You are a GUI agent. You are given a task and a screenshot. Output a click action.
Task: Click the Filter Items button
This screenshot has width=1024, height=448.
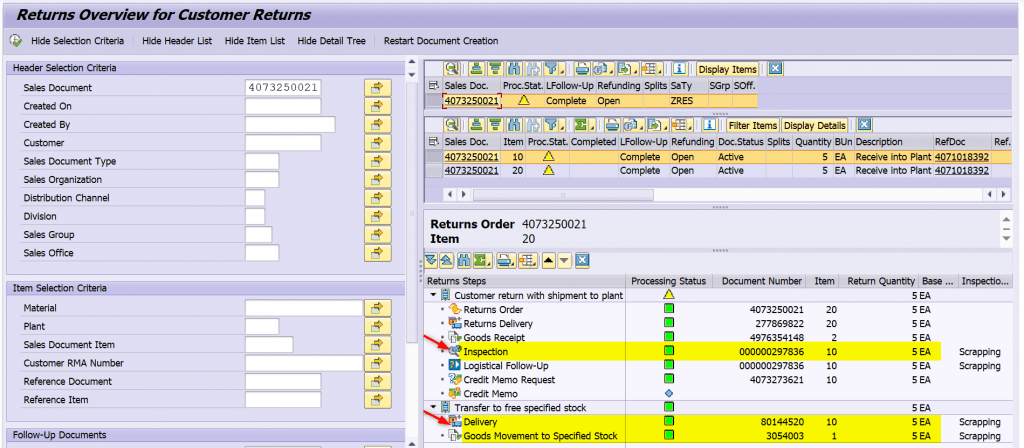[x=752, y=125]
